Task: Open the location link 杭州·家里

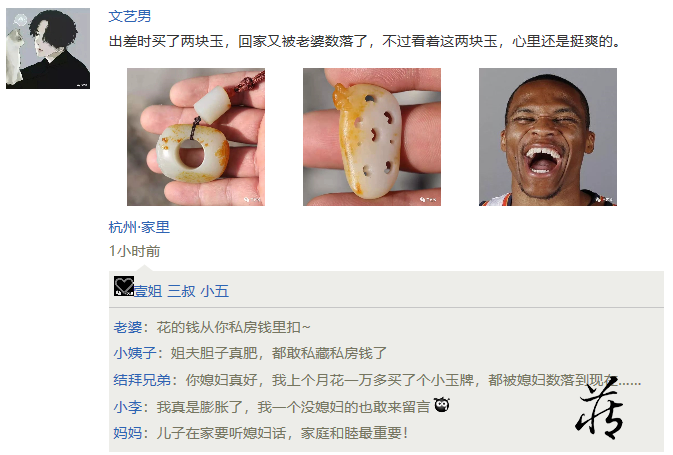Action: 139,227
